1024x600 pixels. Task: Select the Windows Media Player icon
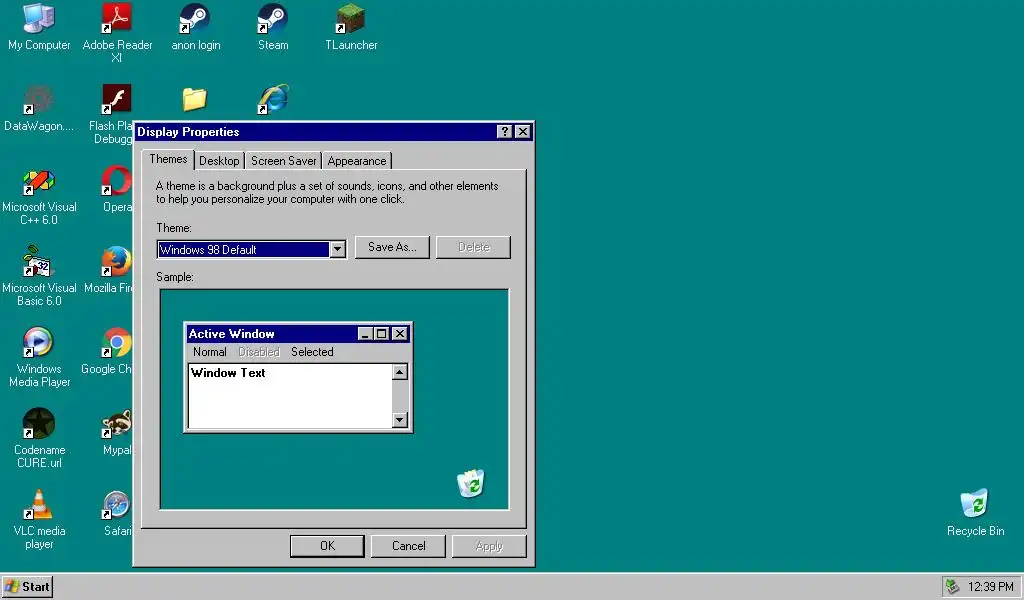coord(39,358)
